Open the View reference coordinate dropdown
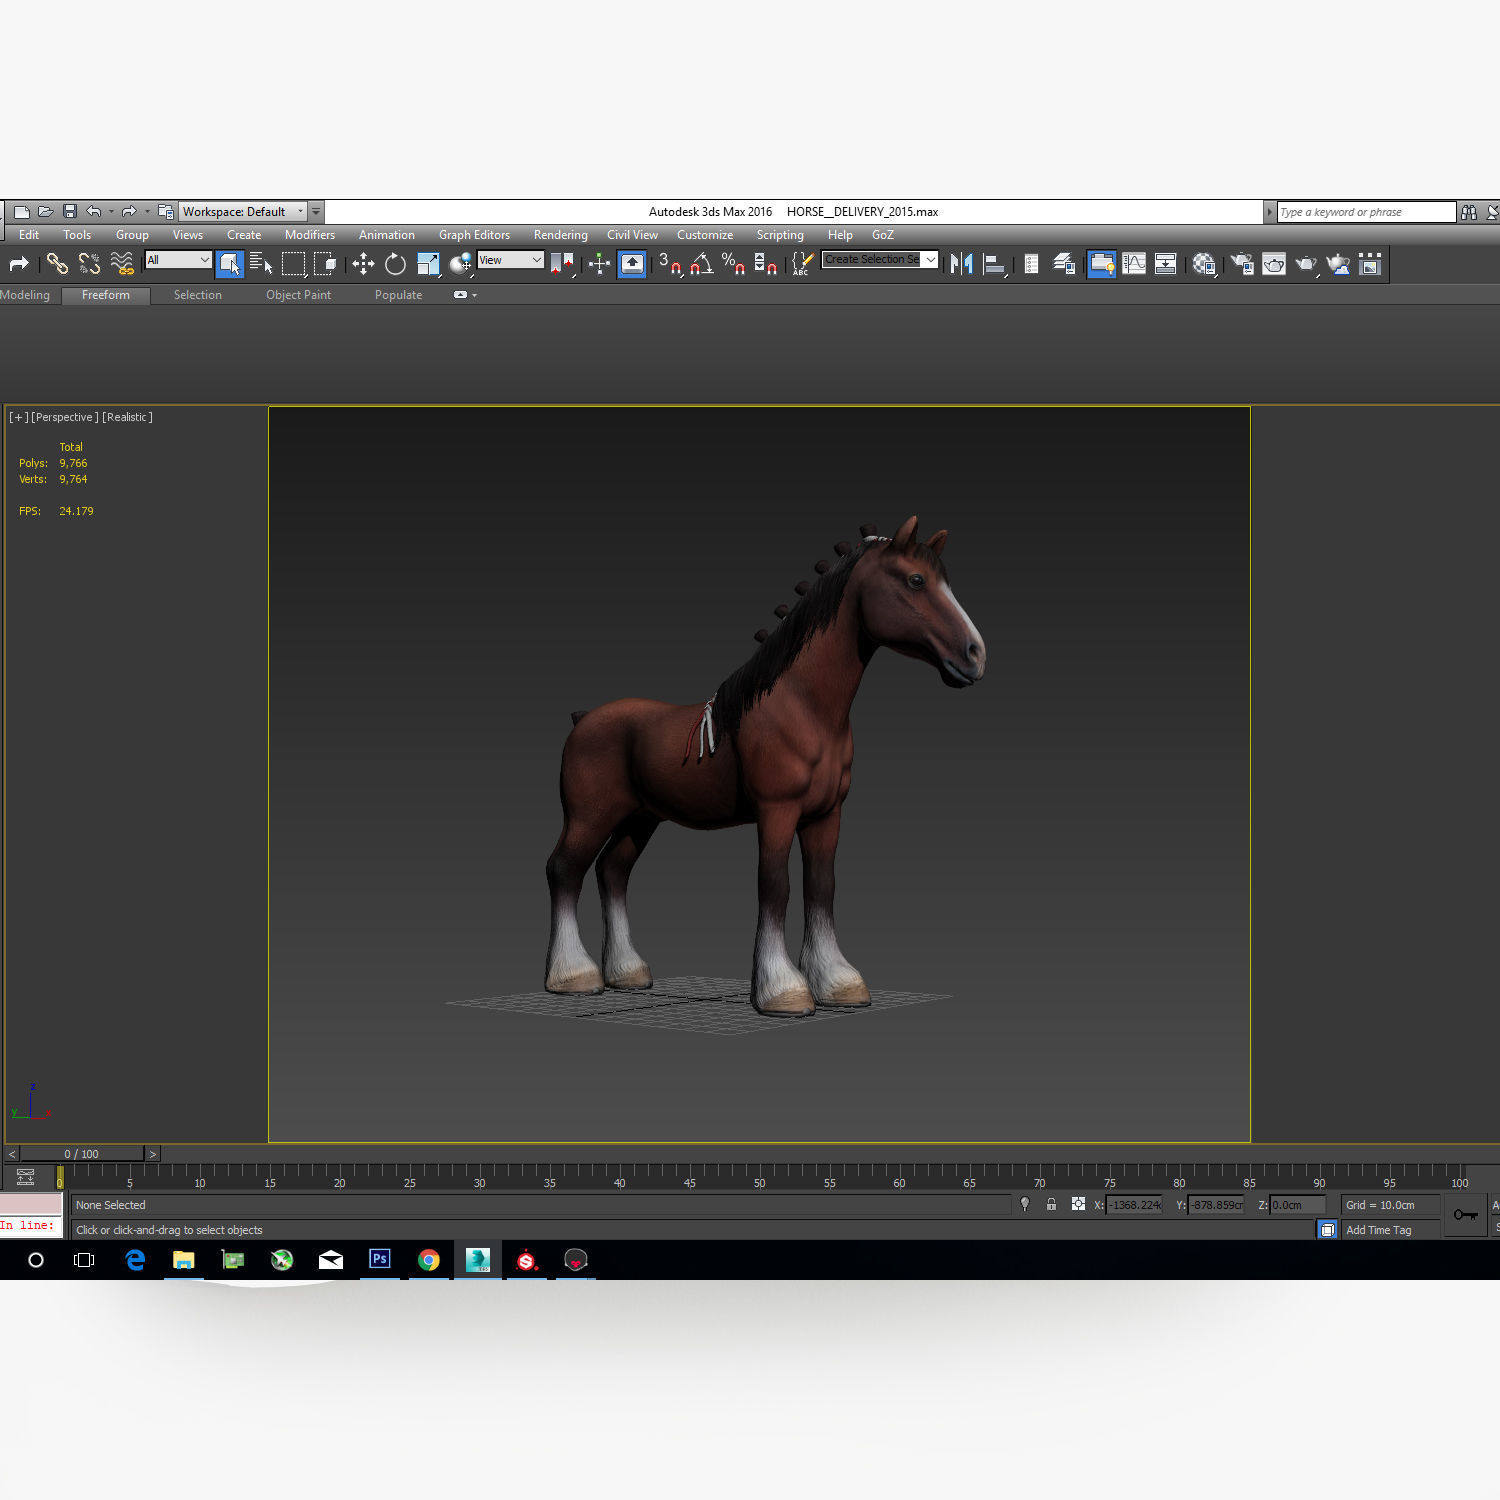The width and height of the screenshot is (1500, 1500). pyautogui.click(x=510, y=260)
